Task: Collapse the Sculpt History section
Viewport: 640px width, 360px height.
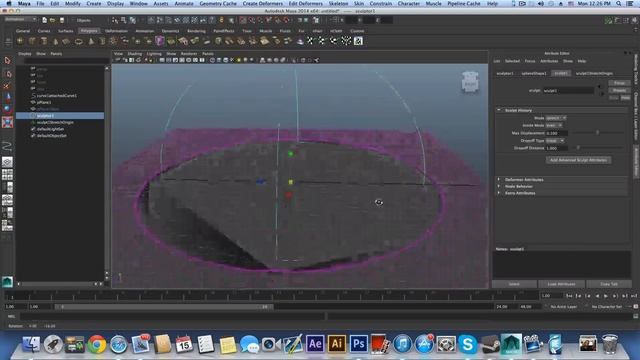Action: tap(499, 110)
